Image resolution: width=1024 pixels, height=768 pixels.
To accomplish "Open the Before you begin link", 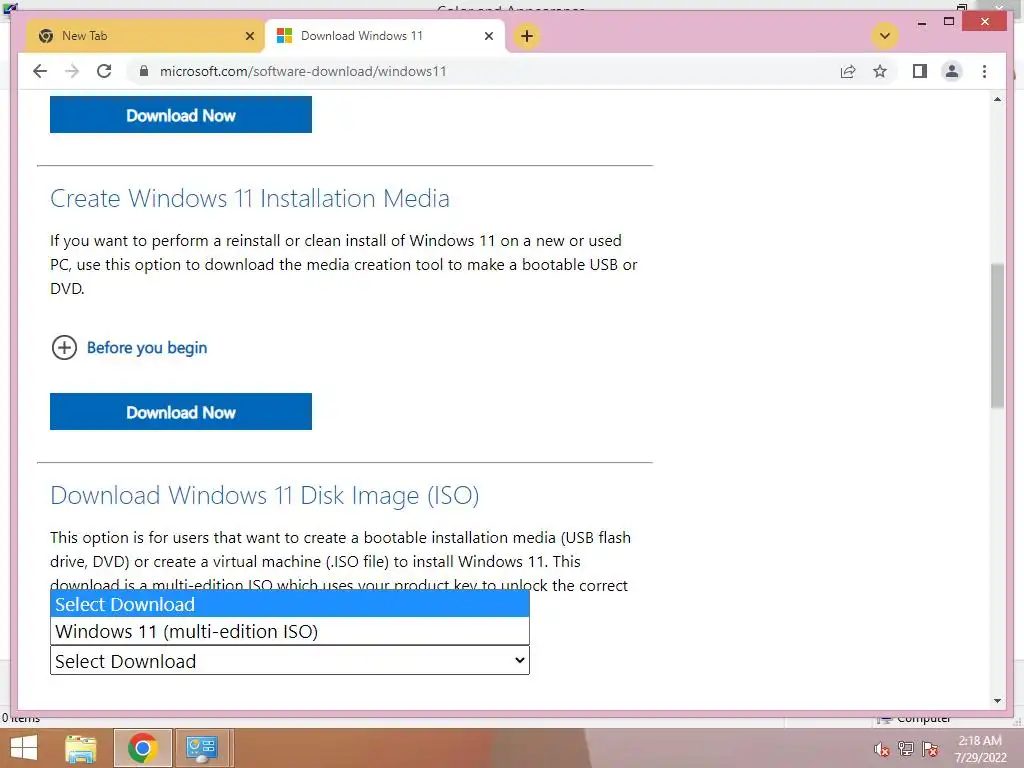I will [x=147, y=347].
